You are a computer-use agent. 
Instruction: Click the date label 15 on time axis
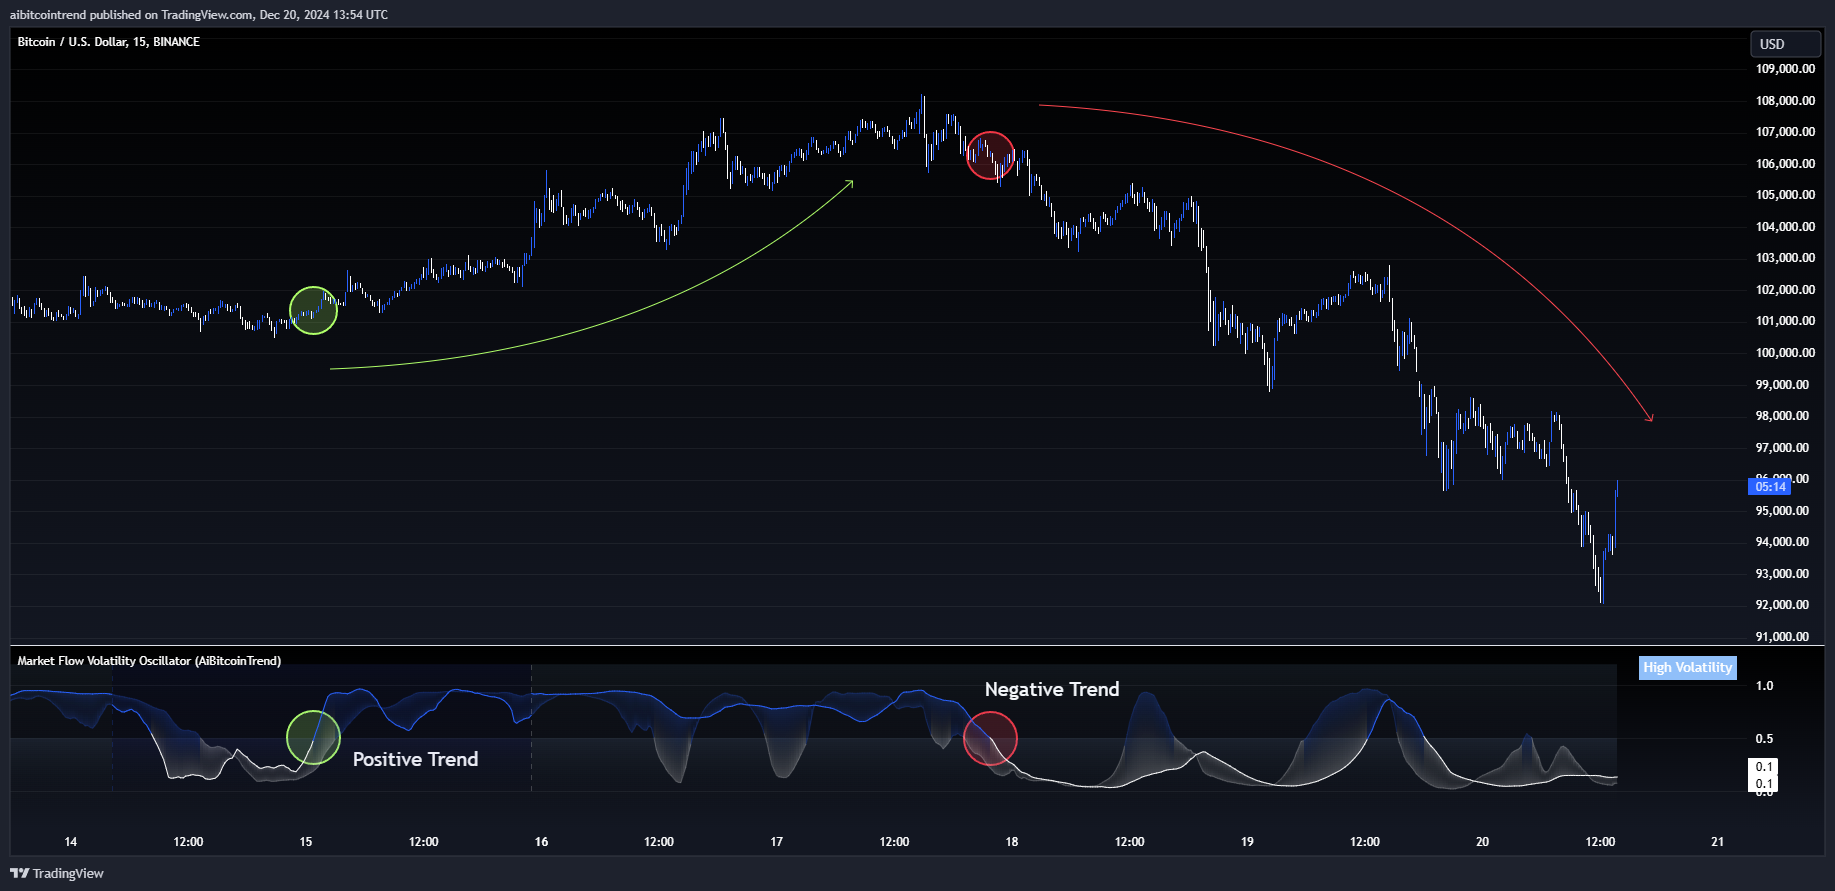[306, 842]
